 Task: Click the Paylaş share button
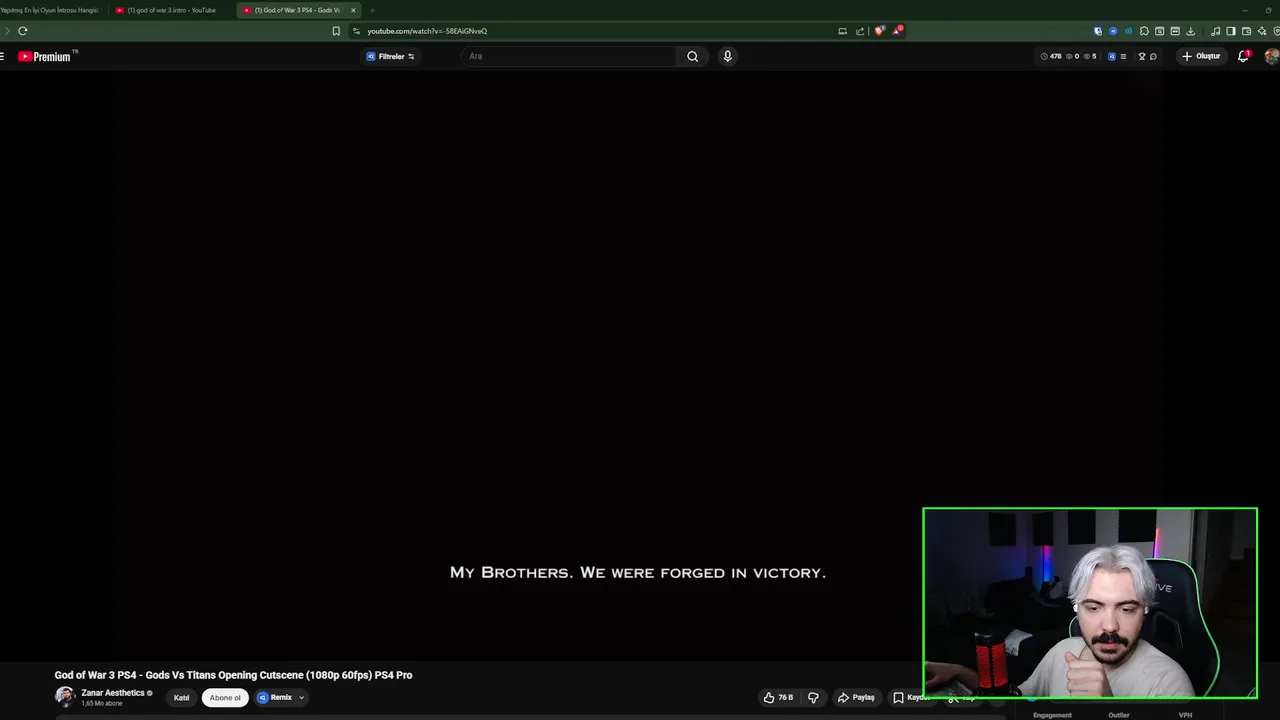pyautogui.click(x=856, y=698)
